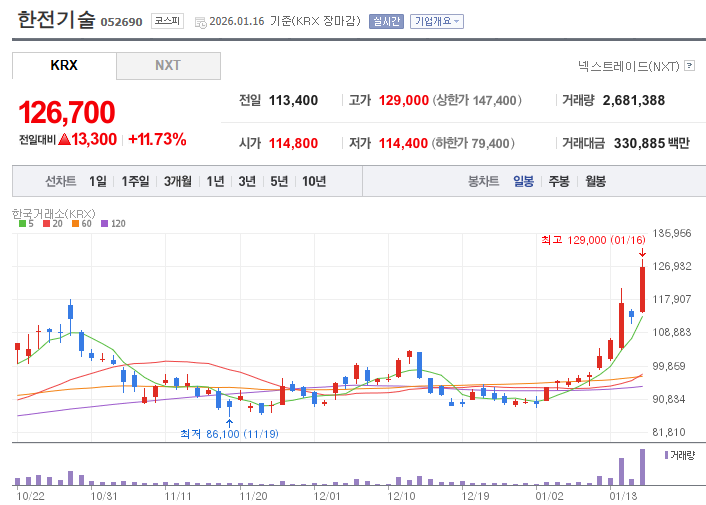Click the red up-triangle change icon
The image size is (706, 505).
[64, 140]
